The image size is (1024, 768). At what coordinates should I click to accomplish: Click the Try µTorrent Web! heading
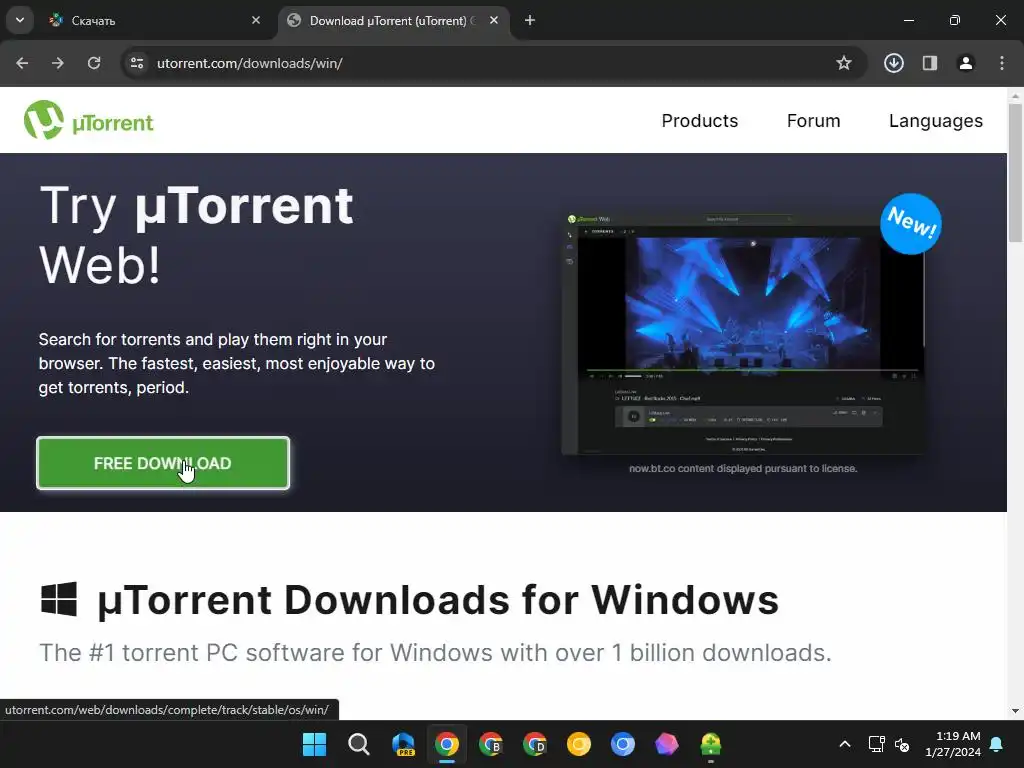[196, 235]
